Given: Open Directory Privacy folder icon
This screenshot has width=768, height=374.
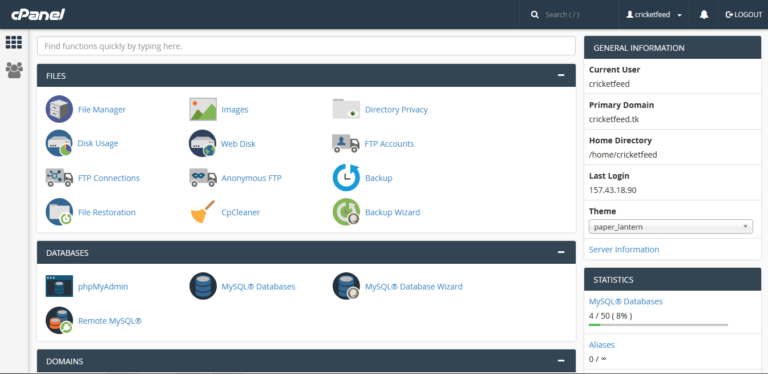Looking at the screenshot, I should click(x=346, y=109).
